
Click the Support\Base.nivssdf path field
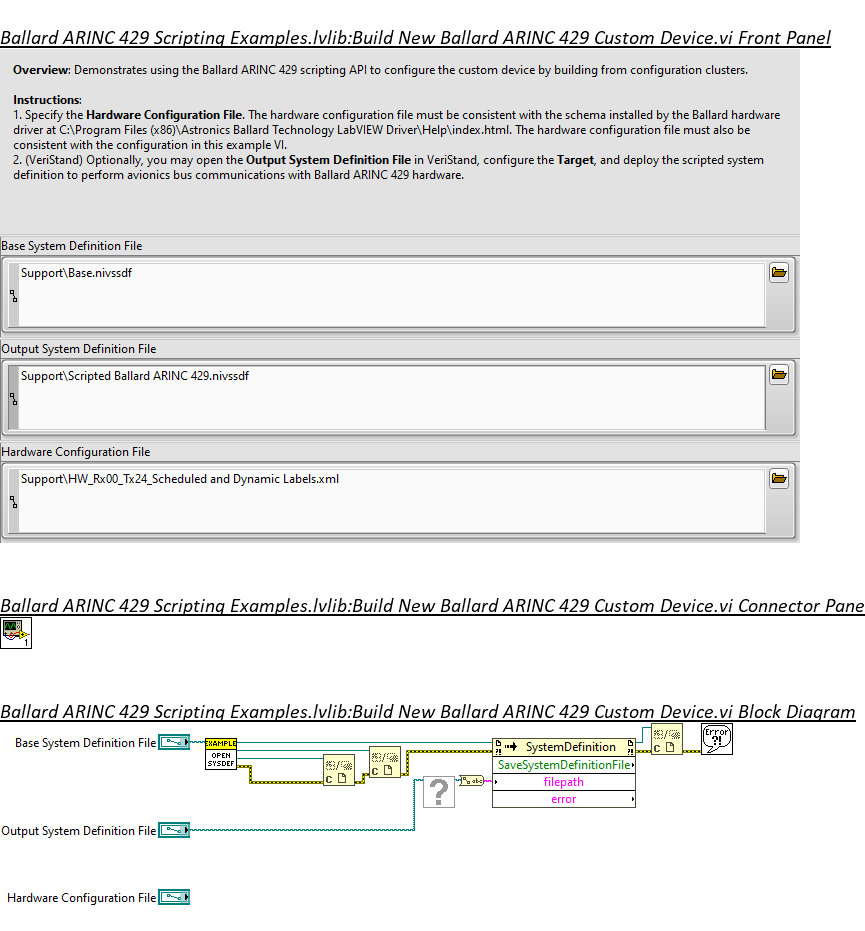[392, 295]
